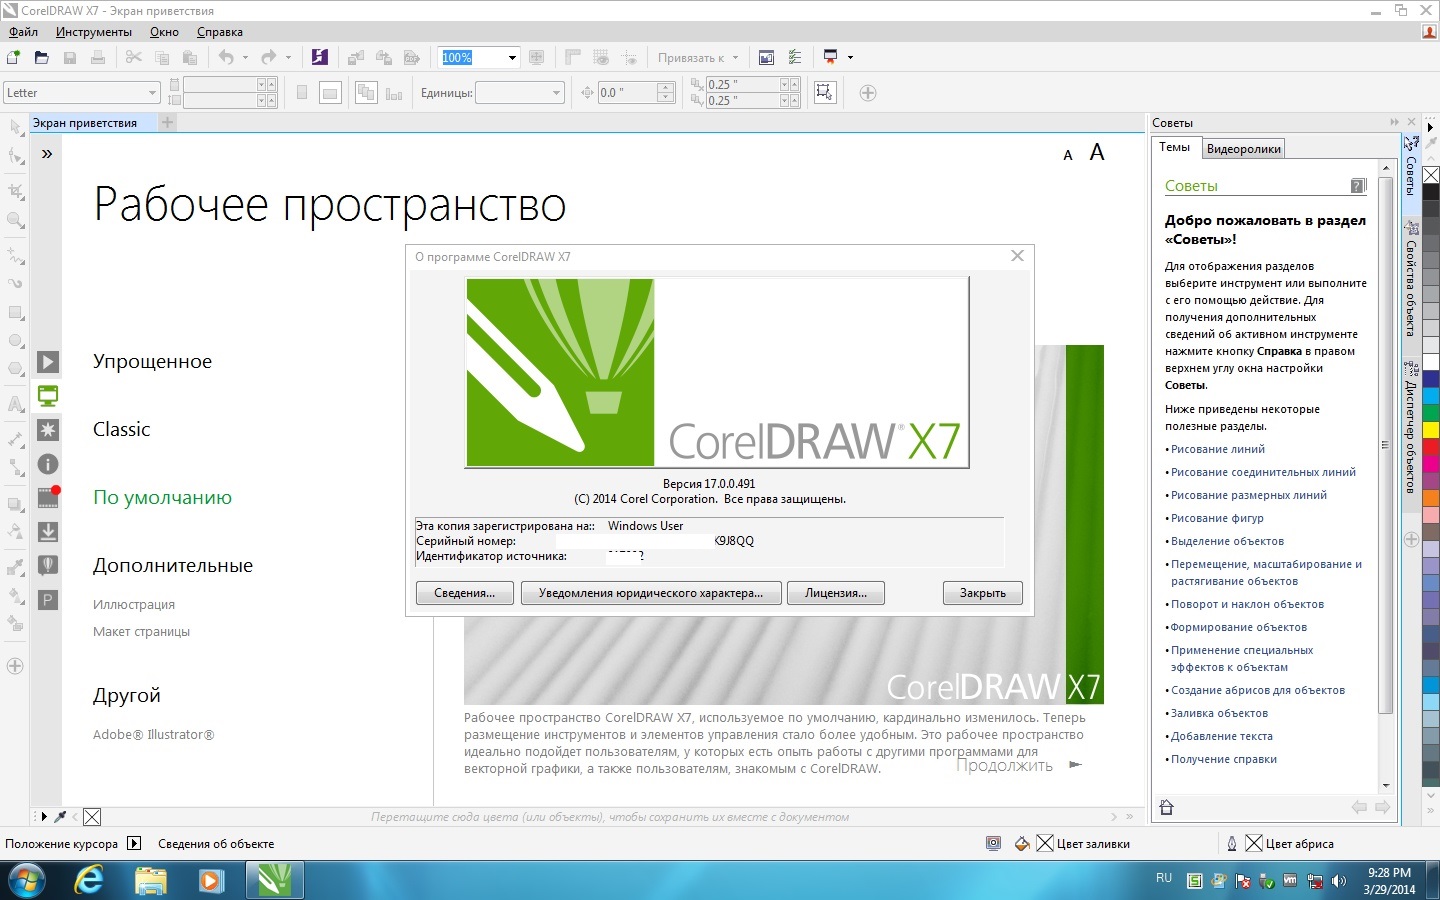
Task: Open the Заливка объектов link
Action: [1219, 713]
